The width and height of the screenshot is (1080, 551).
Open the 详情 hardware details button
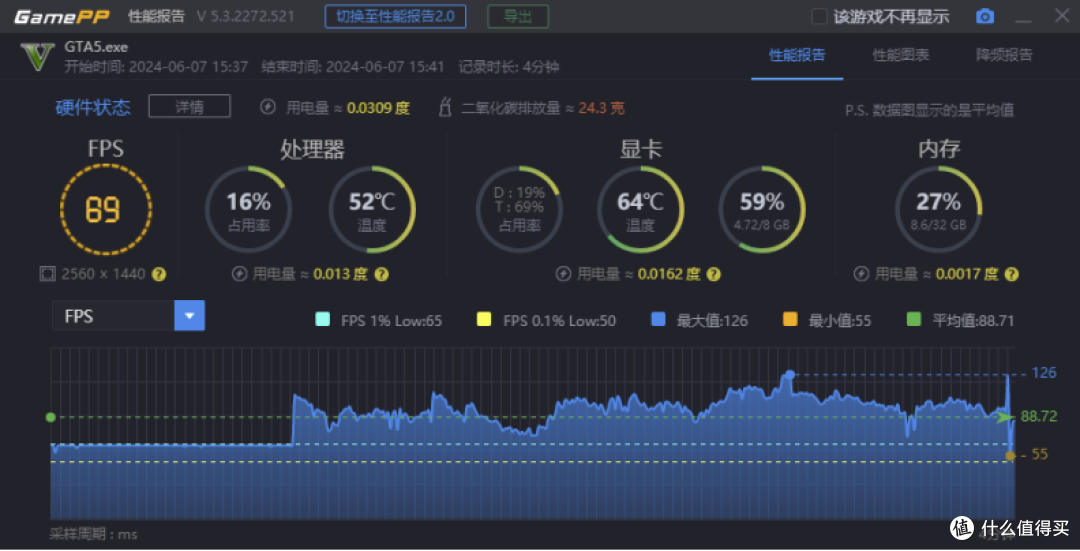pyautogui.click(x=189, y=107)
